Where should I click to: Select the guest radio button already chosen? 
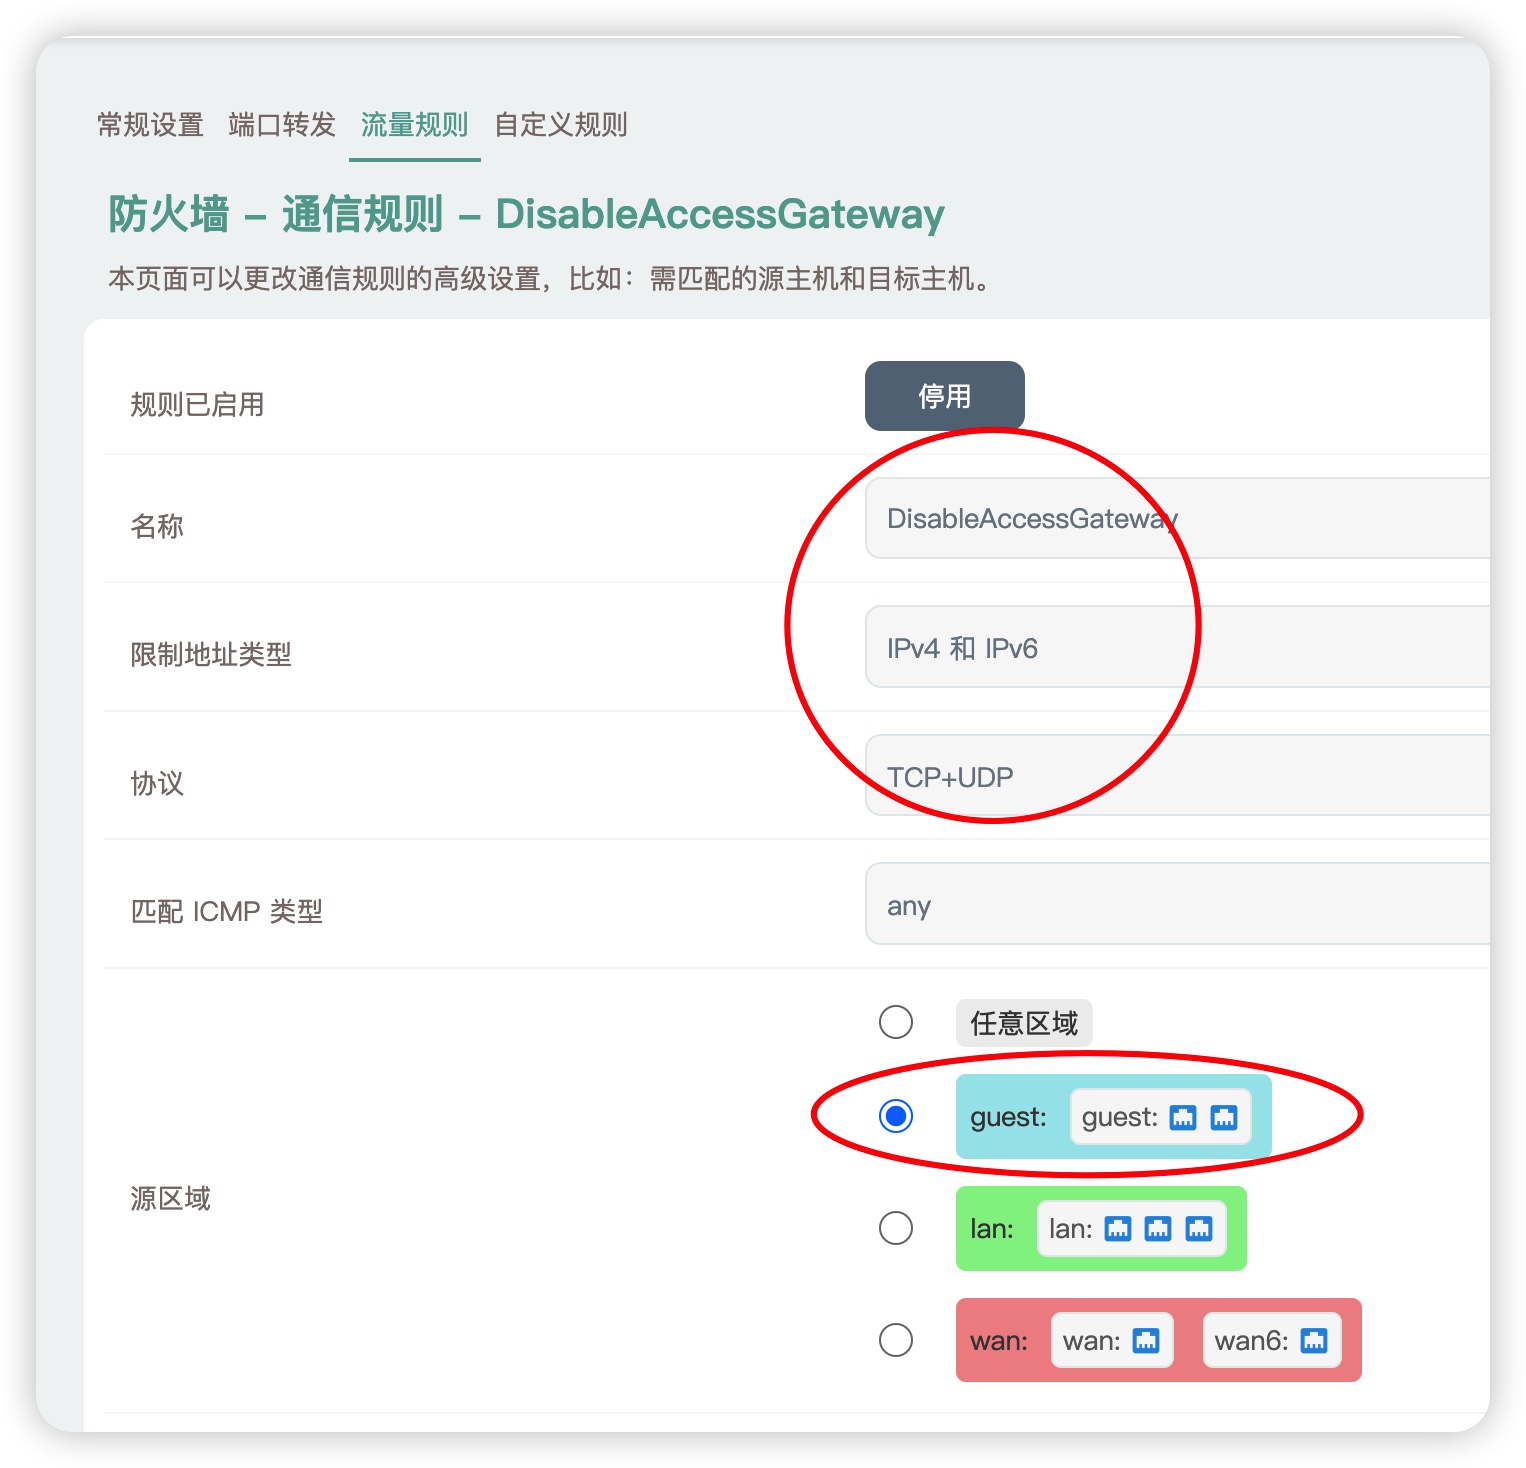pos(897,1116)
